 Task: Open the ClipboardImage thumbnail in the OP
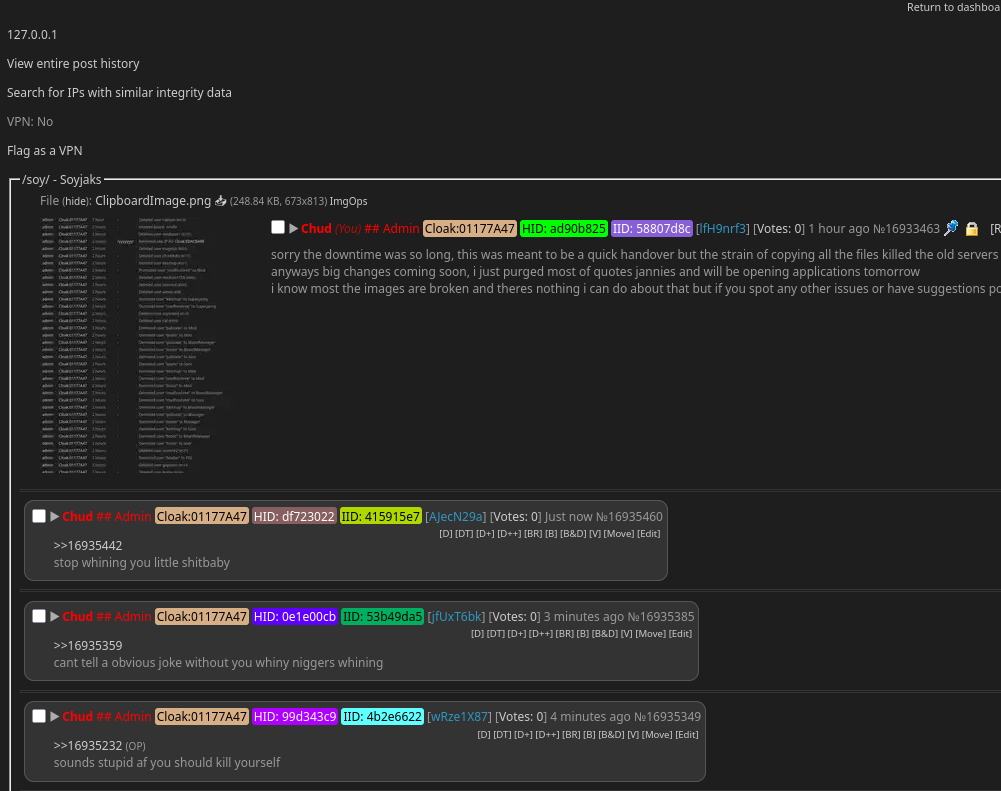(133, 345)
